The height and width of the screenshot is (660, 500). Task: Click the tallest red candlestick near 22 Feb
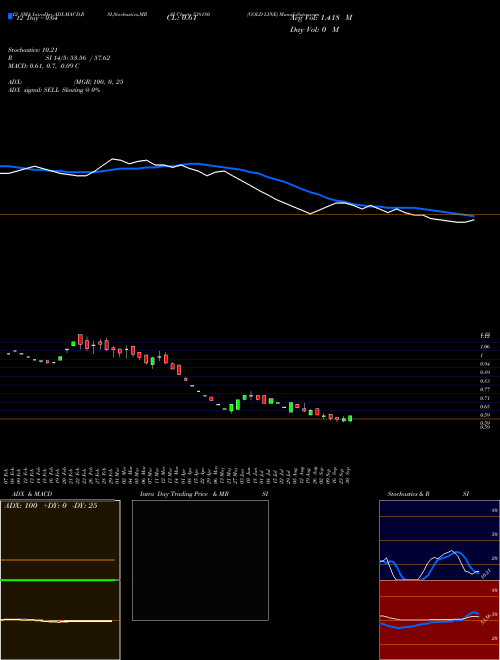point(80,340)
